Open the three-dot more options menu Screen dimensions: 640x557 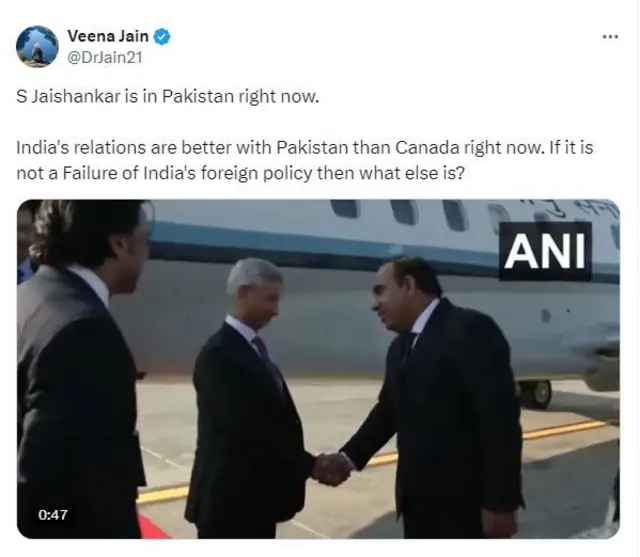pyautogui.click(x=610, y=37)
